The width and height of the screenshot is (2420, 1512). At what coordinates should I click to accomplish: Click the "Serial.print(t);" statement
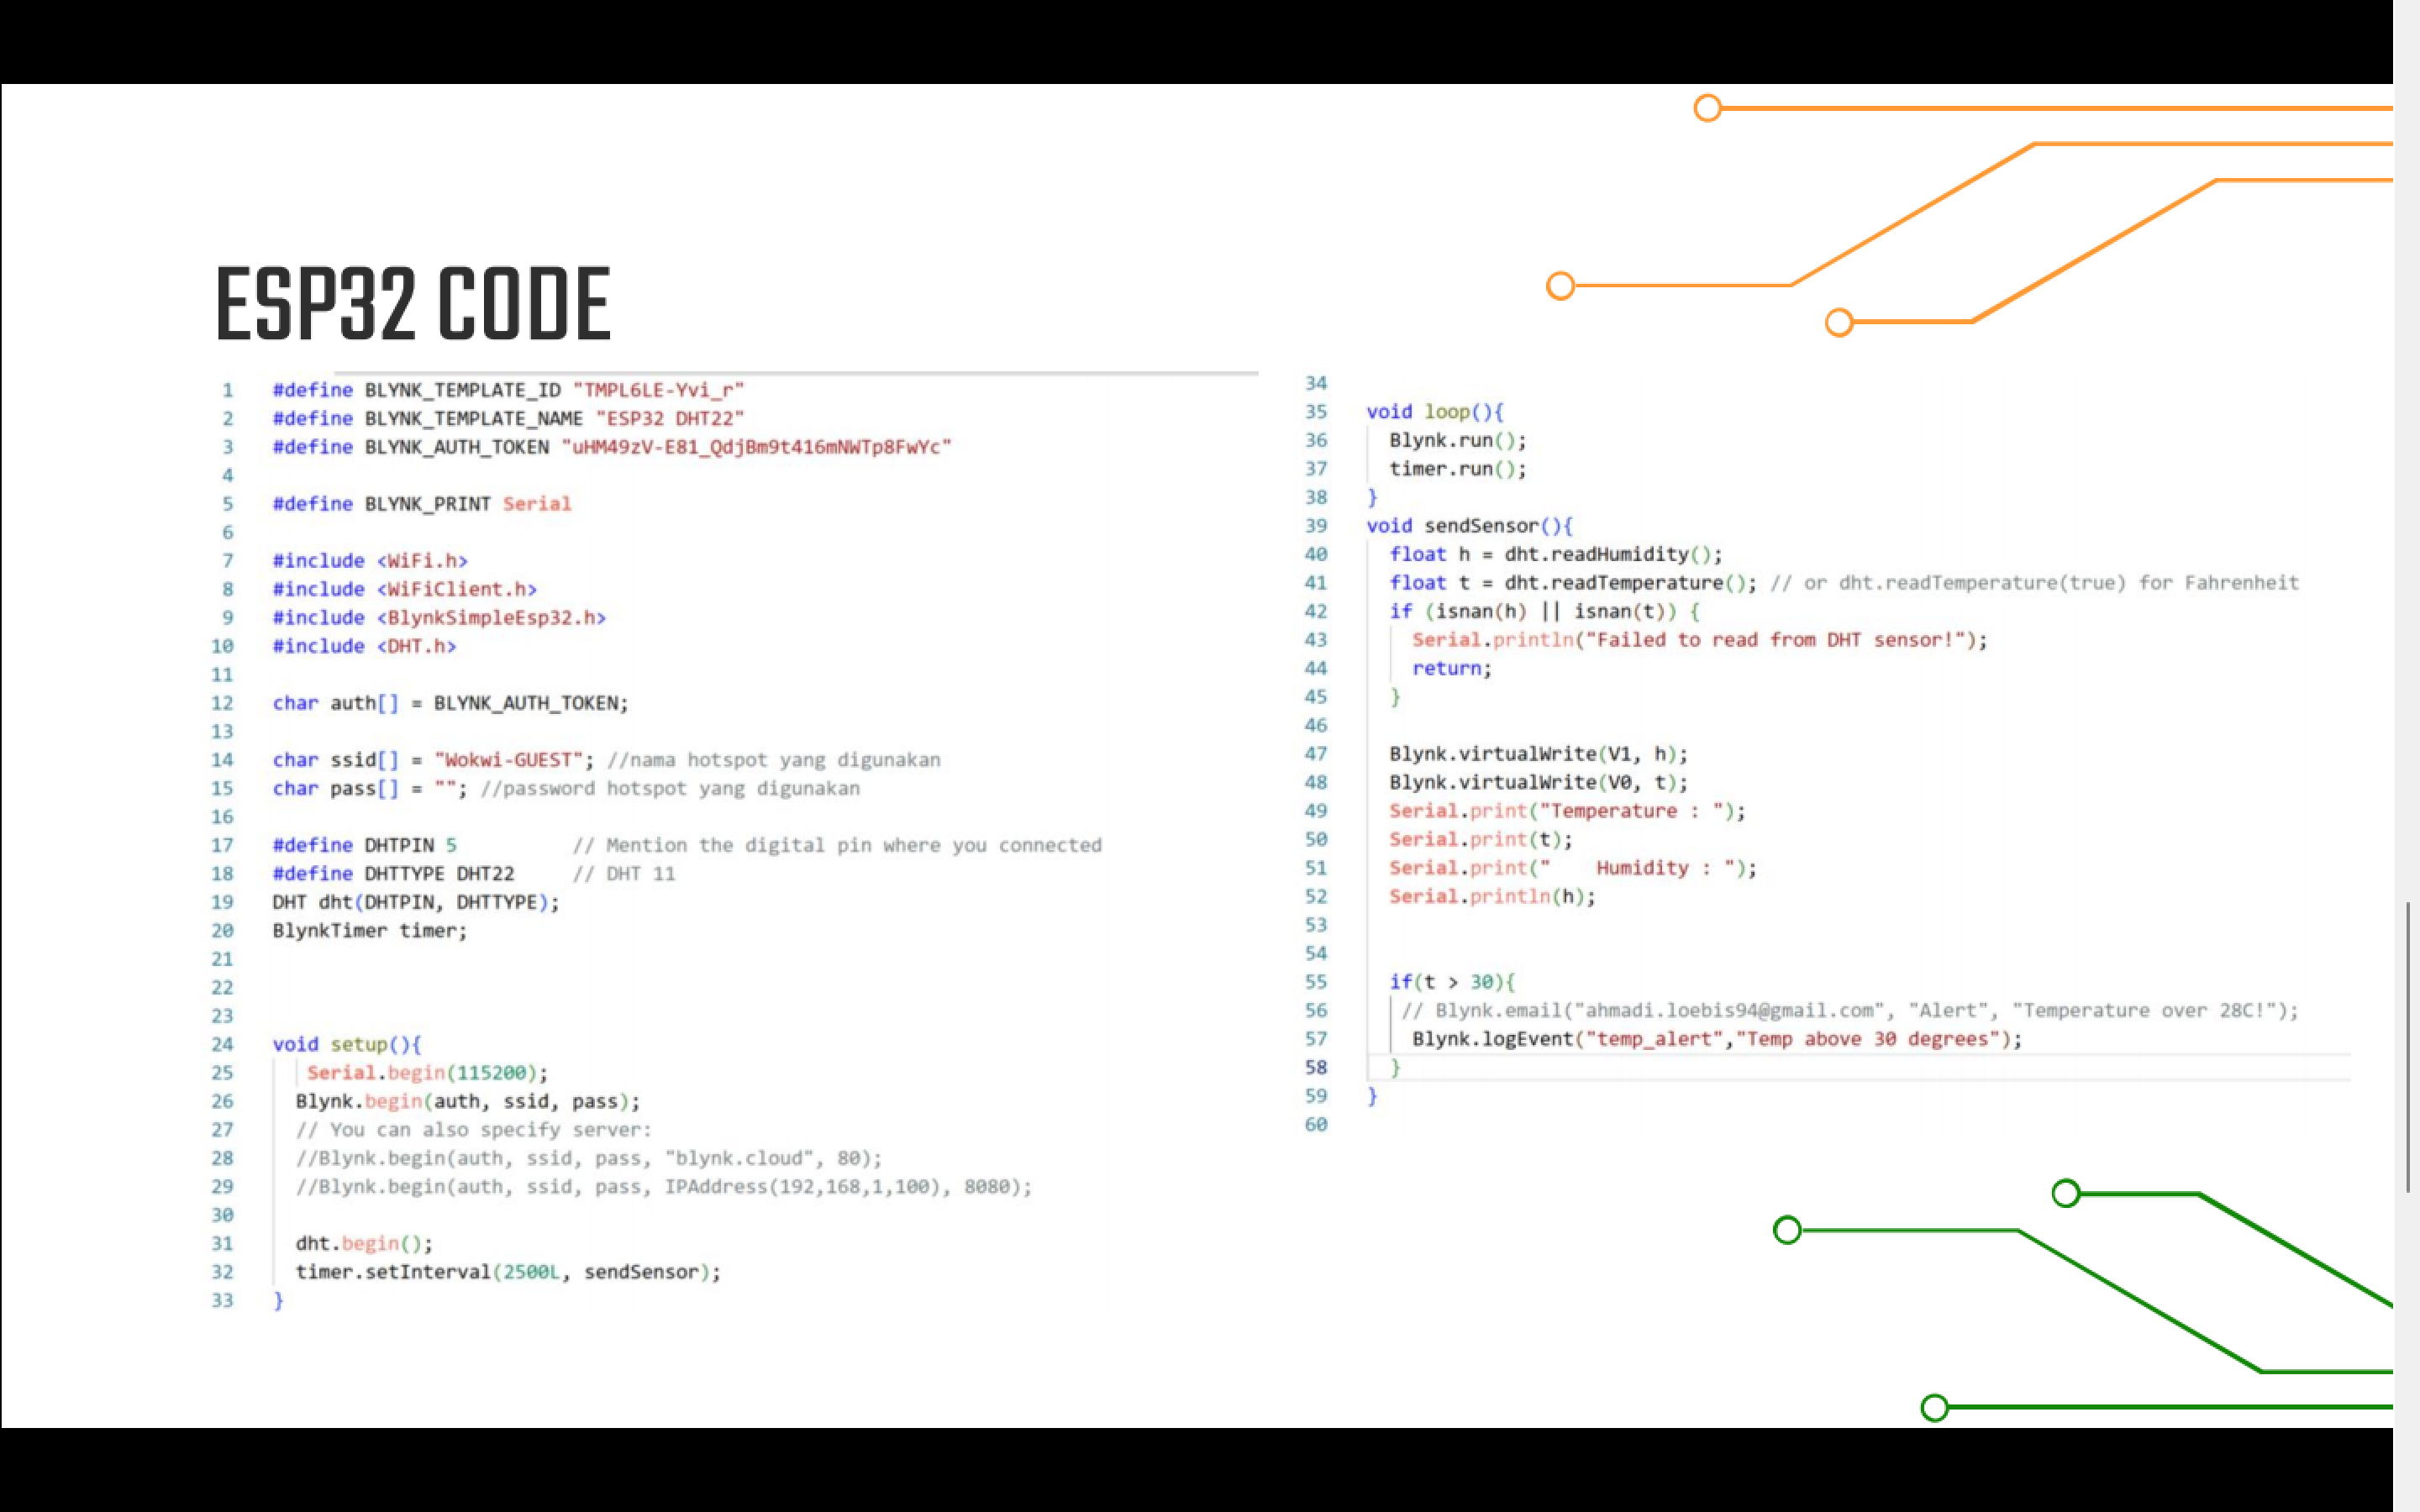tap(1481, 840)
